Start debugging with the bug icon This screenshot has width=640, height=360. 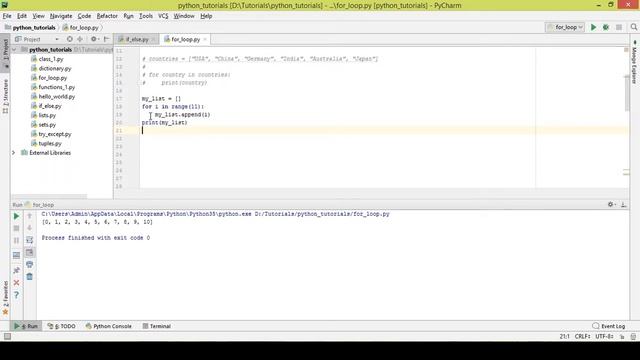606,27
